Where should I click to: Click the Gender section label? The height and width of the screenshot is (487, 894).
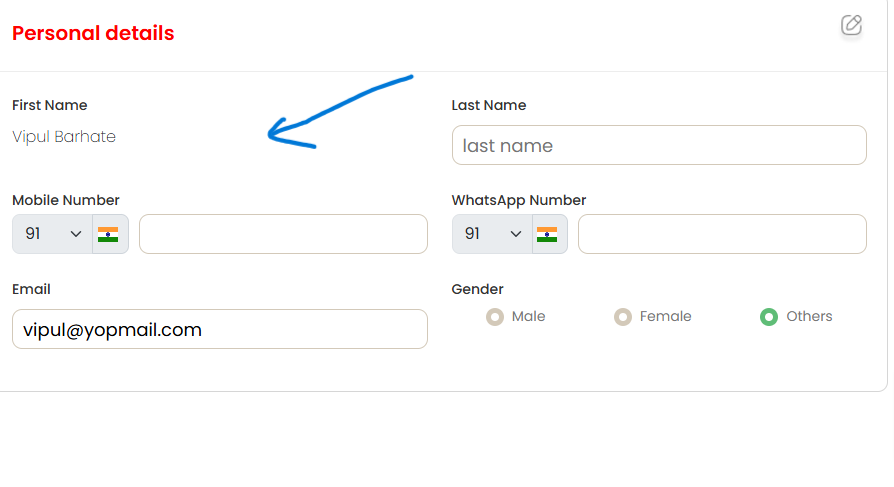[x=477, y=289]
